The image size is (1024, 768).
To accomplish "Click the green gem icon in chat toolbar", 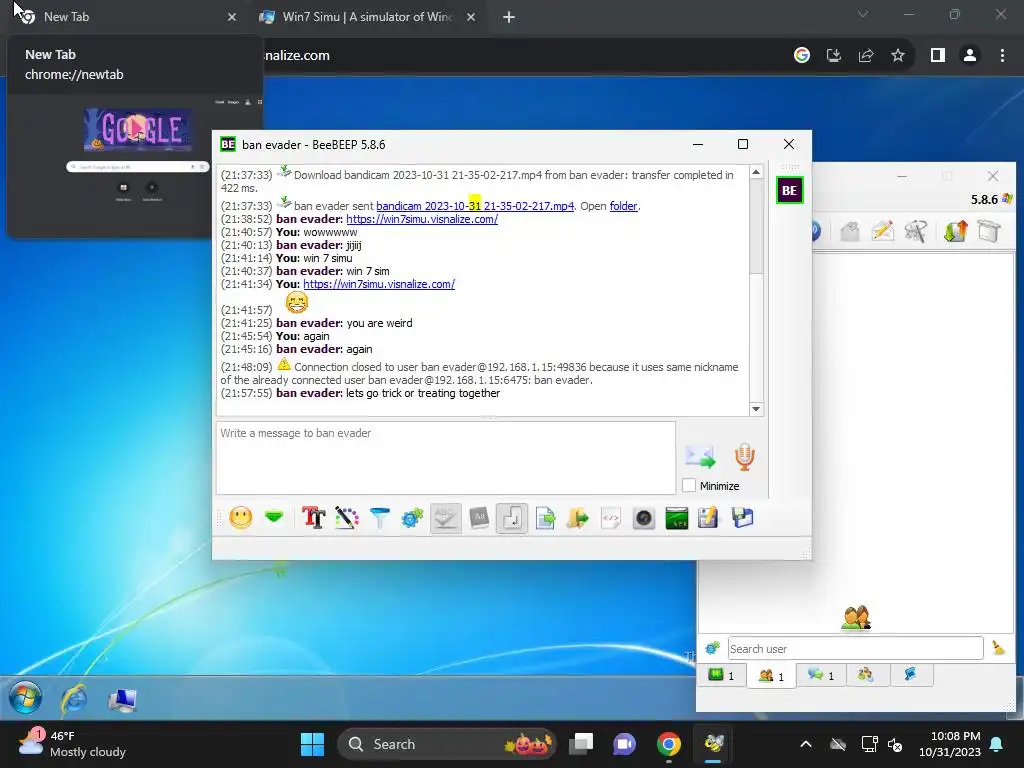I will 274,518.
